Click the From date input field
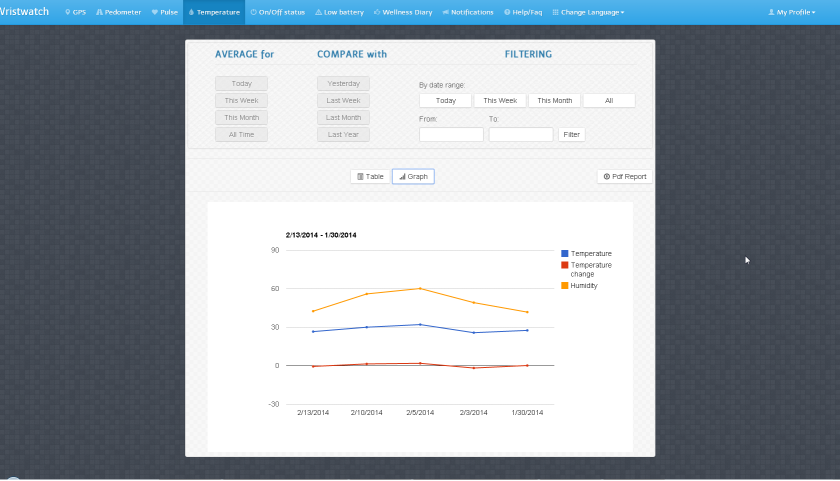Image resolution: width=840 pixels, height=481 pixels. click(451, 134)
